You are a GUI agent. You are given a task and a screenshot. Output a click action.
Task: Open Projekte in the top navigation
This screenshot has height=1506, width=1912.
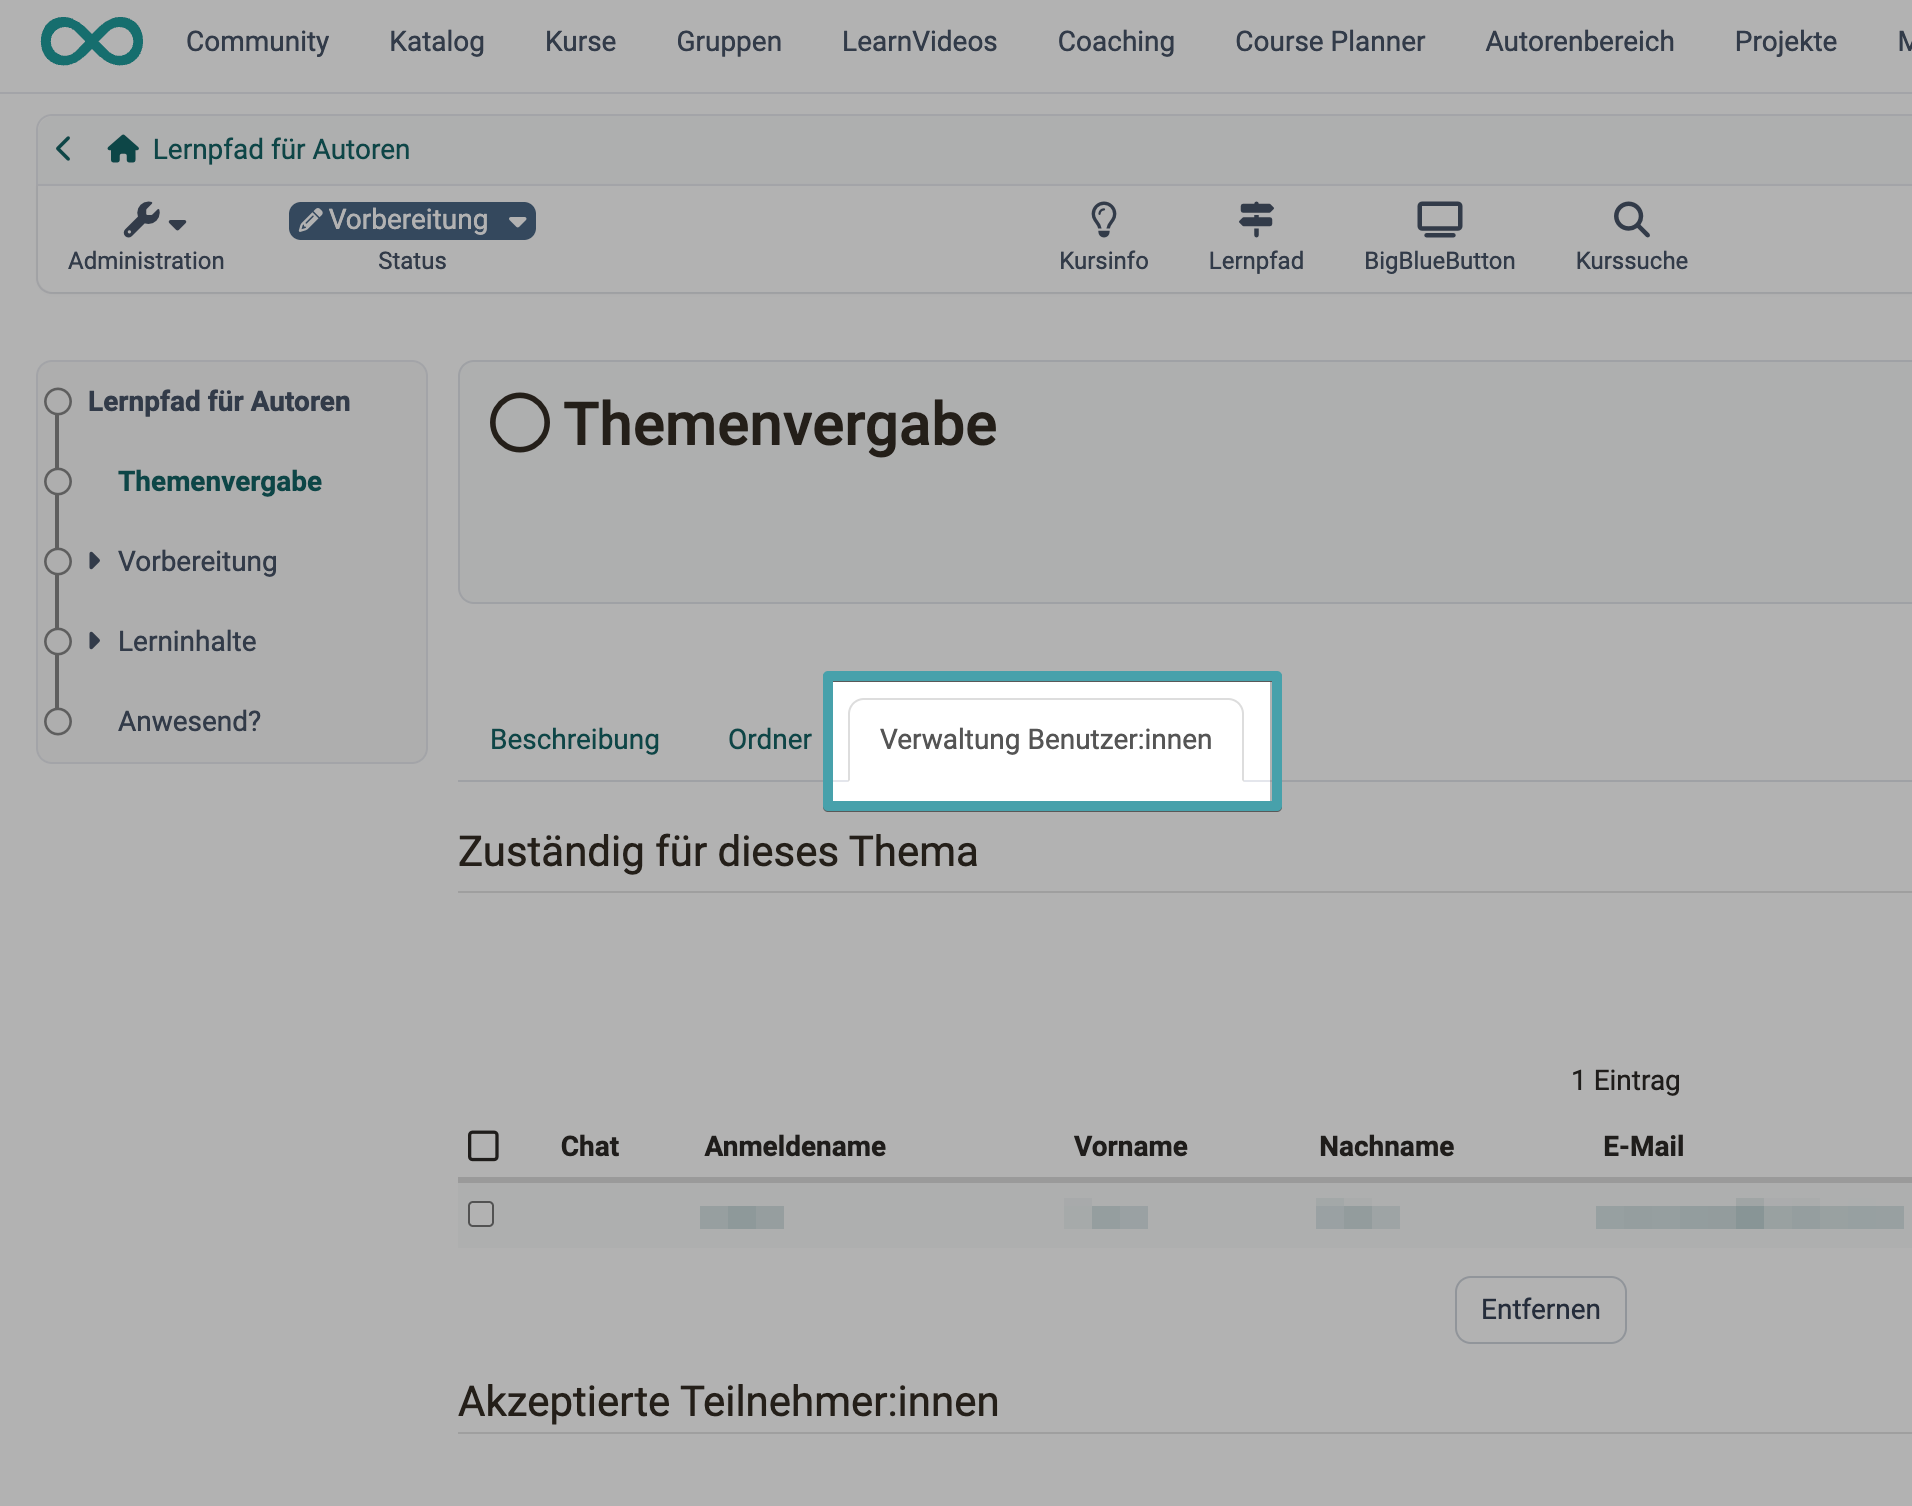coord(1785,41)
